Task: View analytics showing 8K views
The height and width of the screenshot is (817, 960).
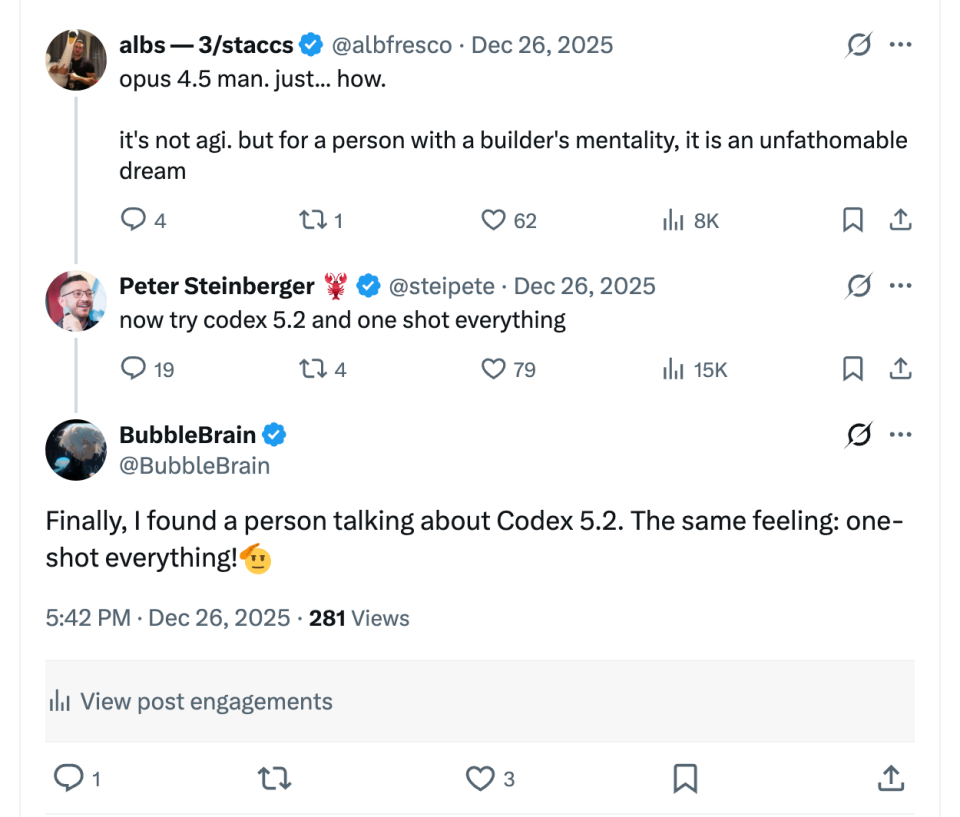Action: tap(674, 220)
